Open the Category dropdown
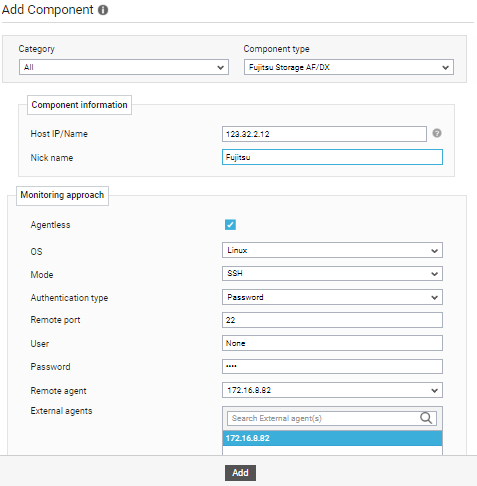 click(x=124, y=67)
